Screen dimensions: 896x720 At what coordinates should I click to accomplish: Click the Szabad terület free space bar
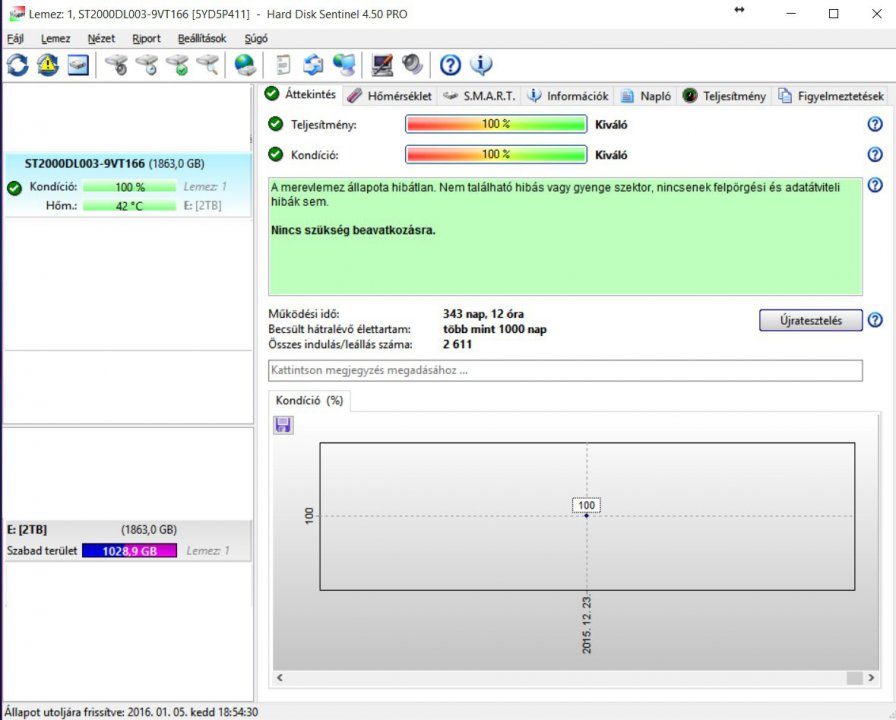pos(129,551)
